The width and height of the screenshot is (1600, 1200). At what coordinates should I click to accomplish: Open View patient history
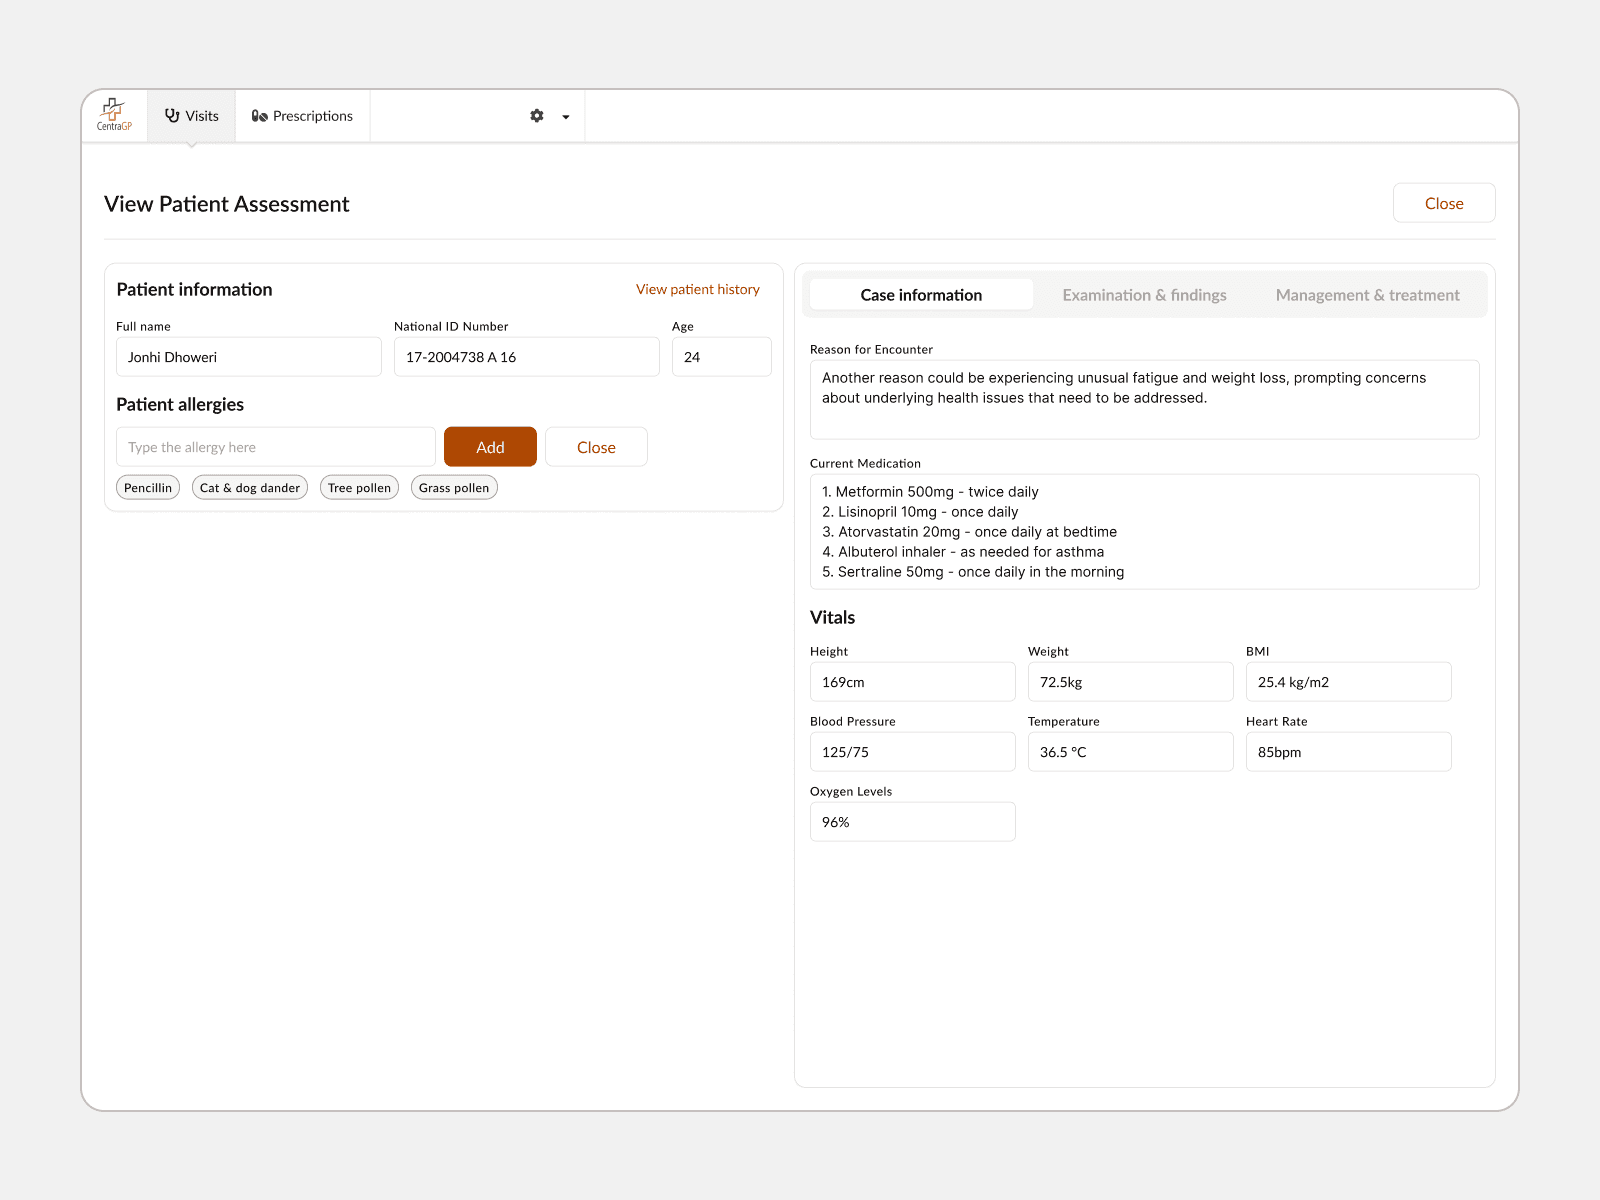(x=697, y=289)
